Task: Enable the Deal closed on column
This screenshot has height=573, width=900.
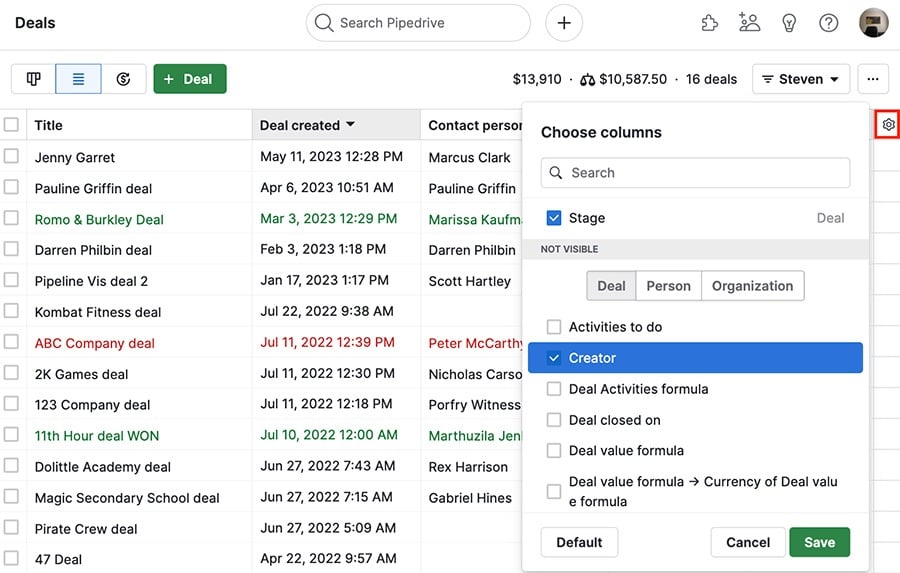Action: coord(554,420)
